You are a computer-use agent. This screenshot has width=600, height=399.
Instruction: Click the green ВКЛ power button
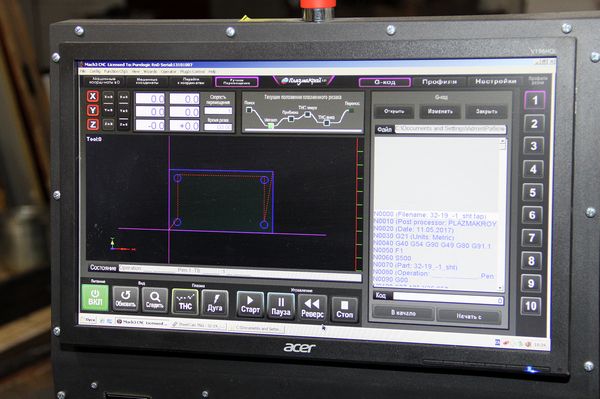(95, 297)
